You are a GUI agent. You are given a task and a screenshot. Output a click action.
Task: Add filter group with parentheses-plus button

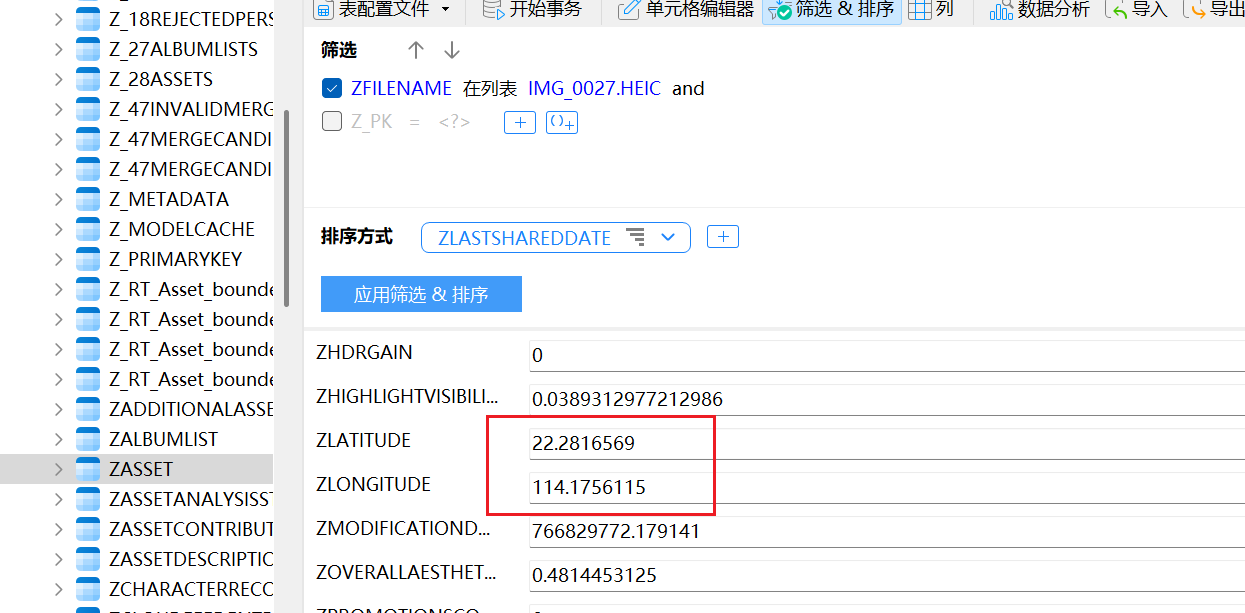point(561,122)
